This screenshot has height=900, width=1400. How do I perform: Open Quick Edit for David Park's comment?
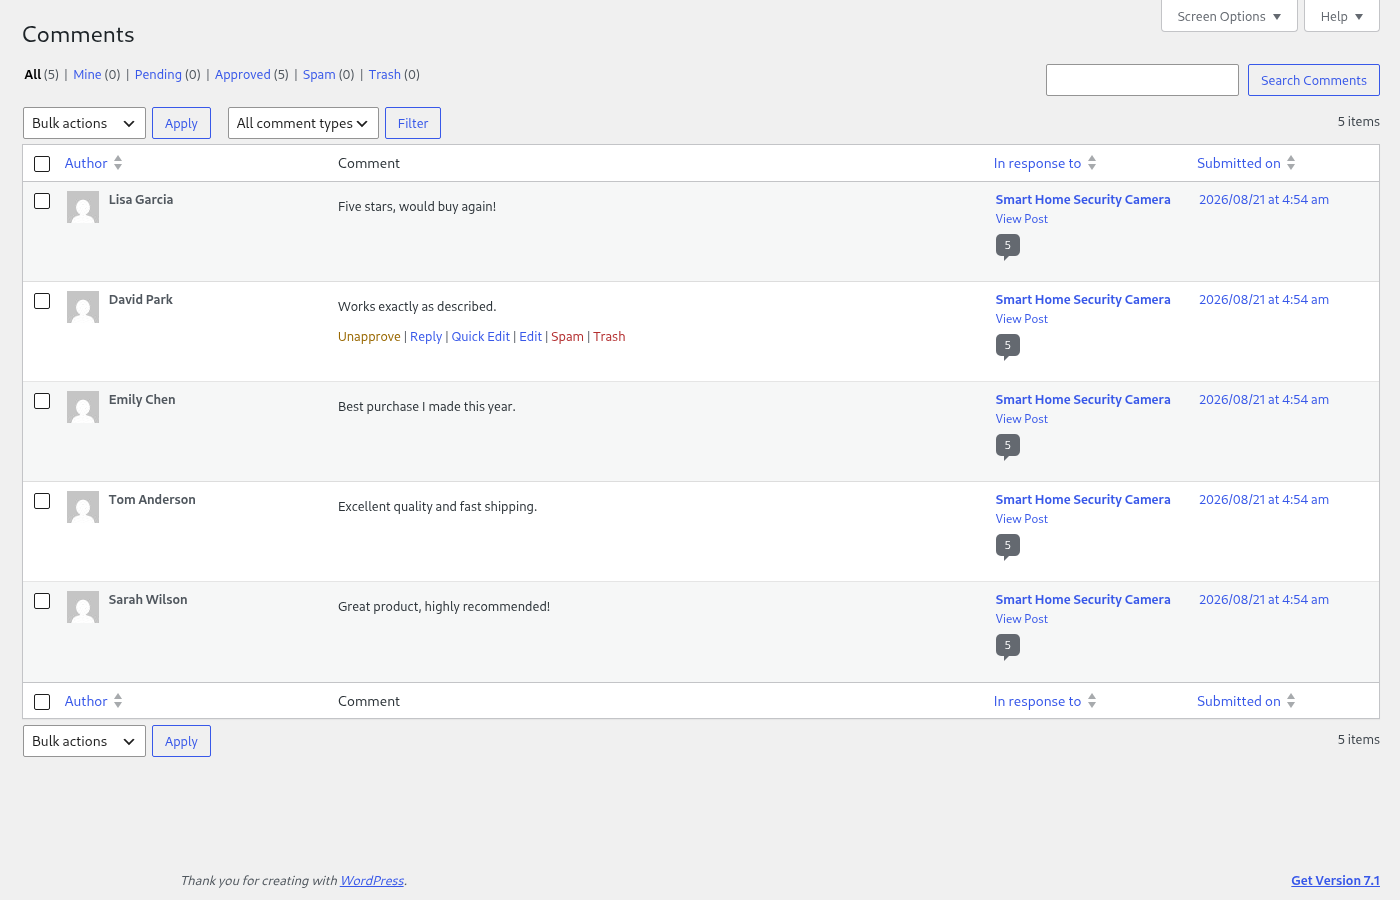[481, 337]
